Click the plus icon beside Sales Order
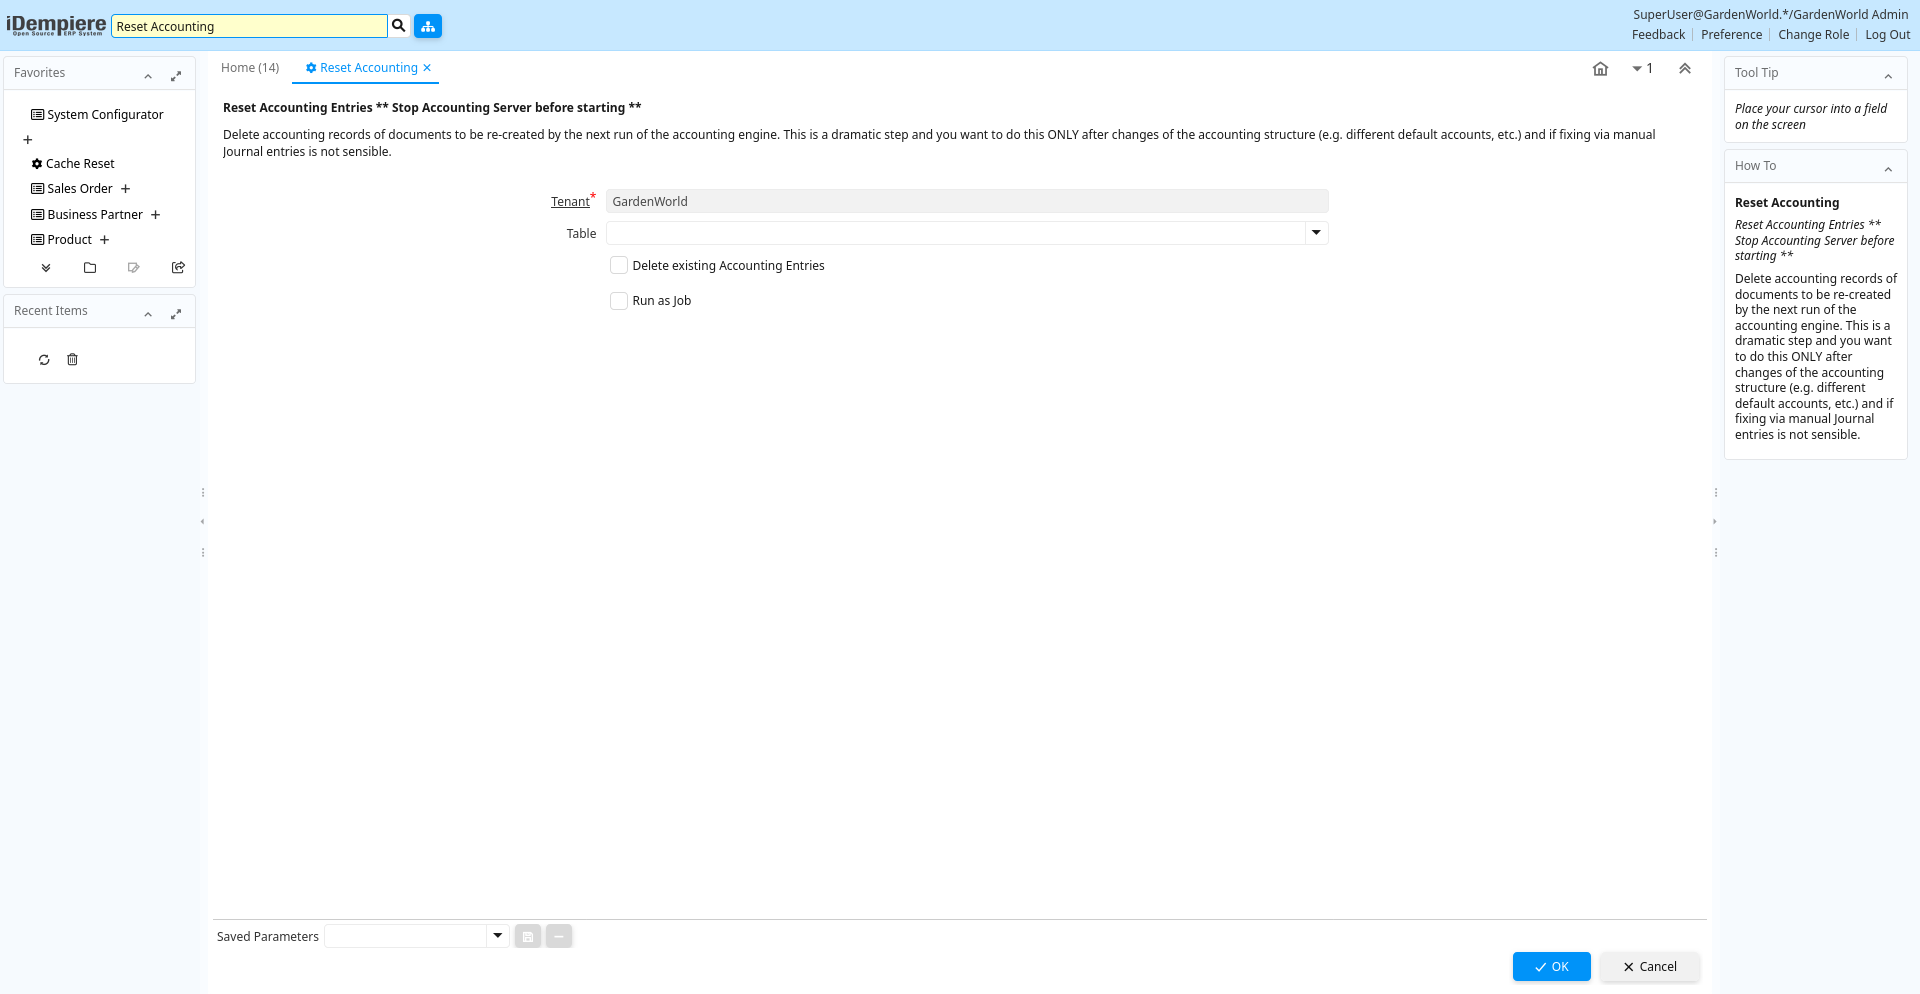1920x994 pixels. [126, 189]
